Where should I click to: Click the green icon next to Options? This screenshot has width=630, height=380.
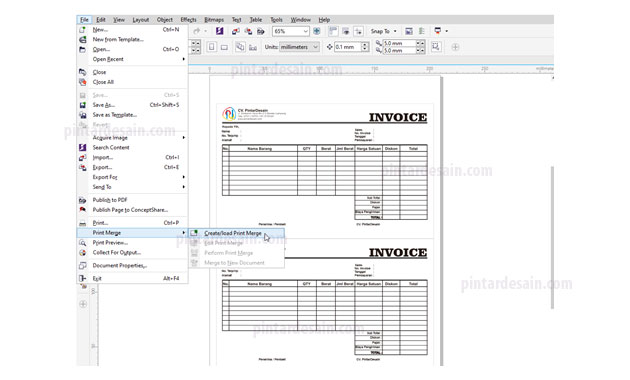tap(421, 31)
